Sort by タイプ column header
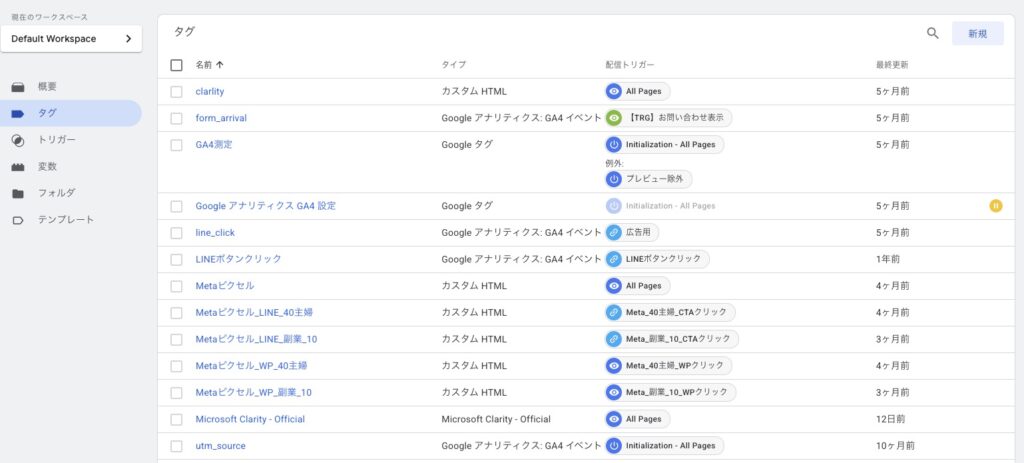The image size is (1024, 463). tap(454, 65)
